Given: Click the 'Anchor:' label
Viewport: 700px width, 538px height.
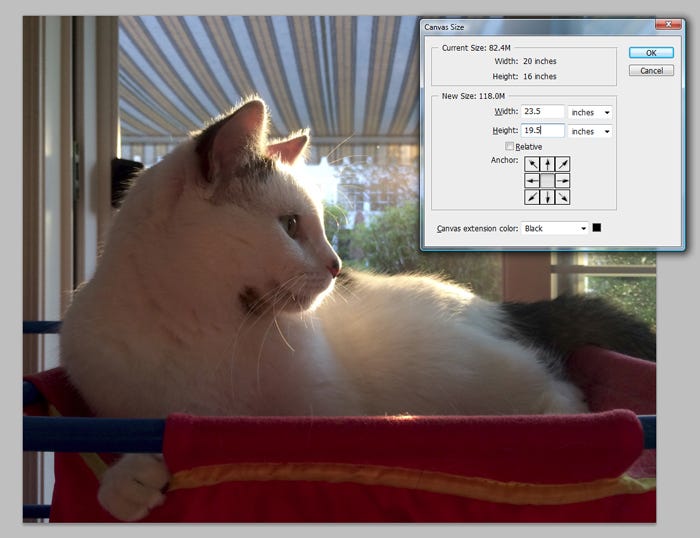Looking at the screenshot, I should pos(504,160).
